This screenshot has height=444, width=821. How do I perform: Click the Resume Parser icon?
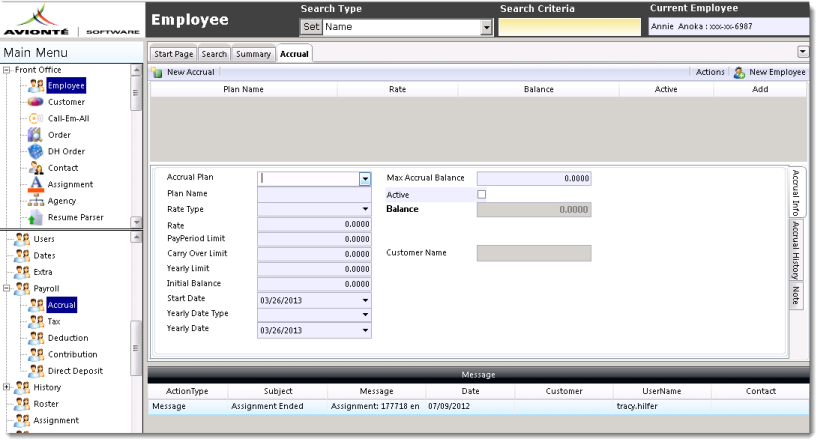pos(33,217)
